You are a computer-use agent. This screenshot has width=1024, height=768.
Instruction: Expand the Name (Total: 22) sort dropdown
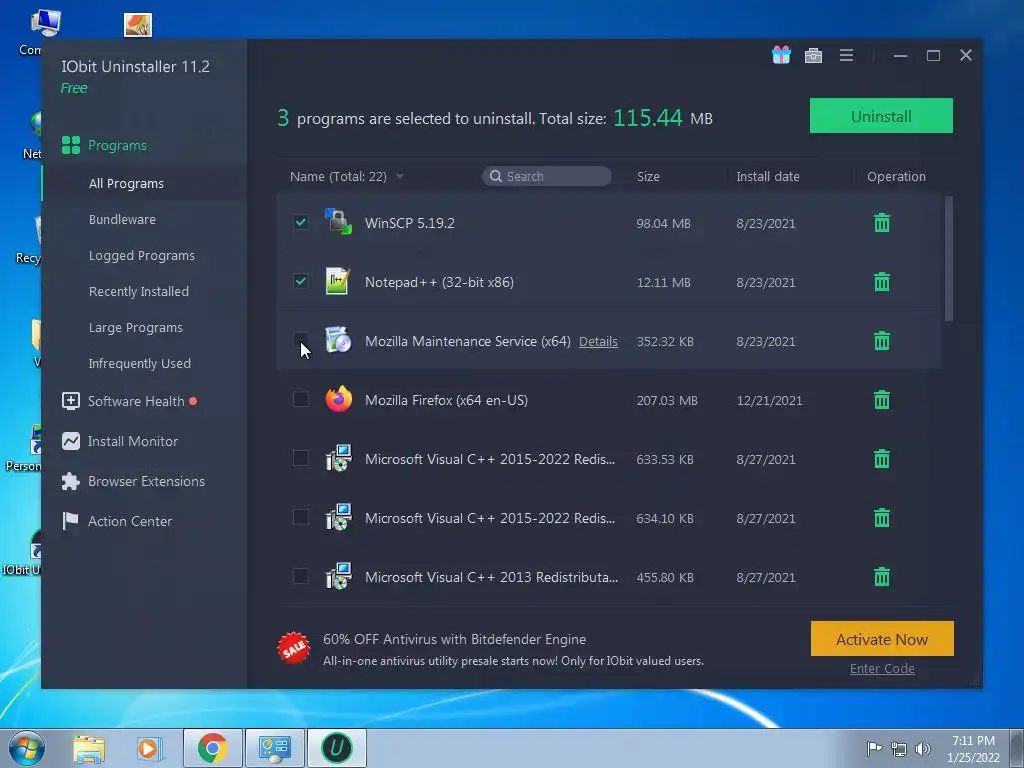(x=400, y=177)
